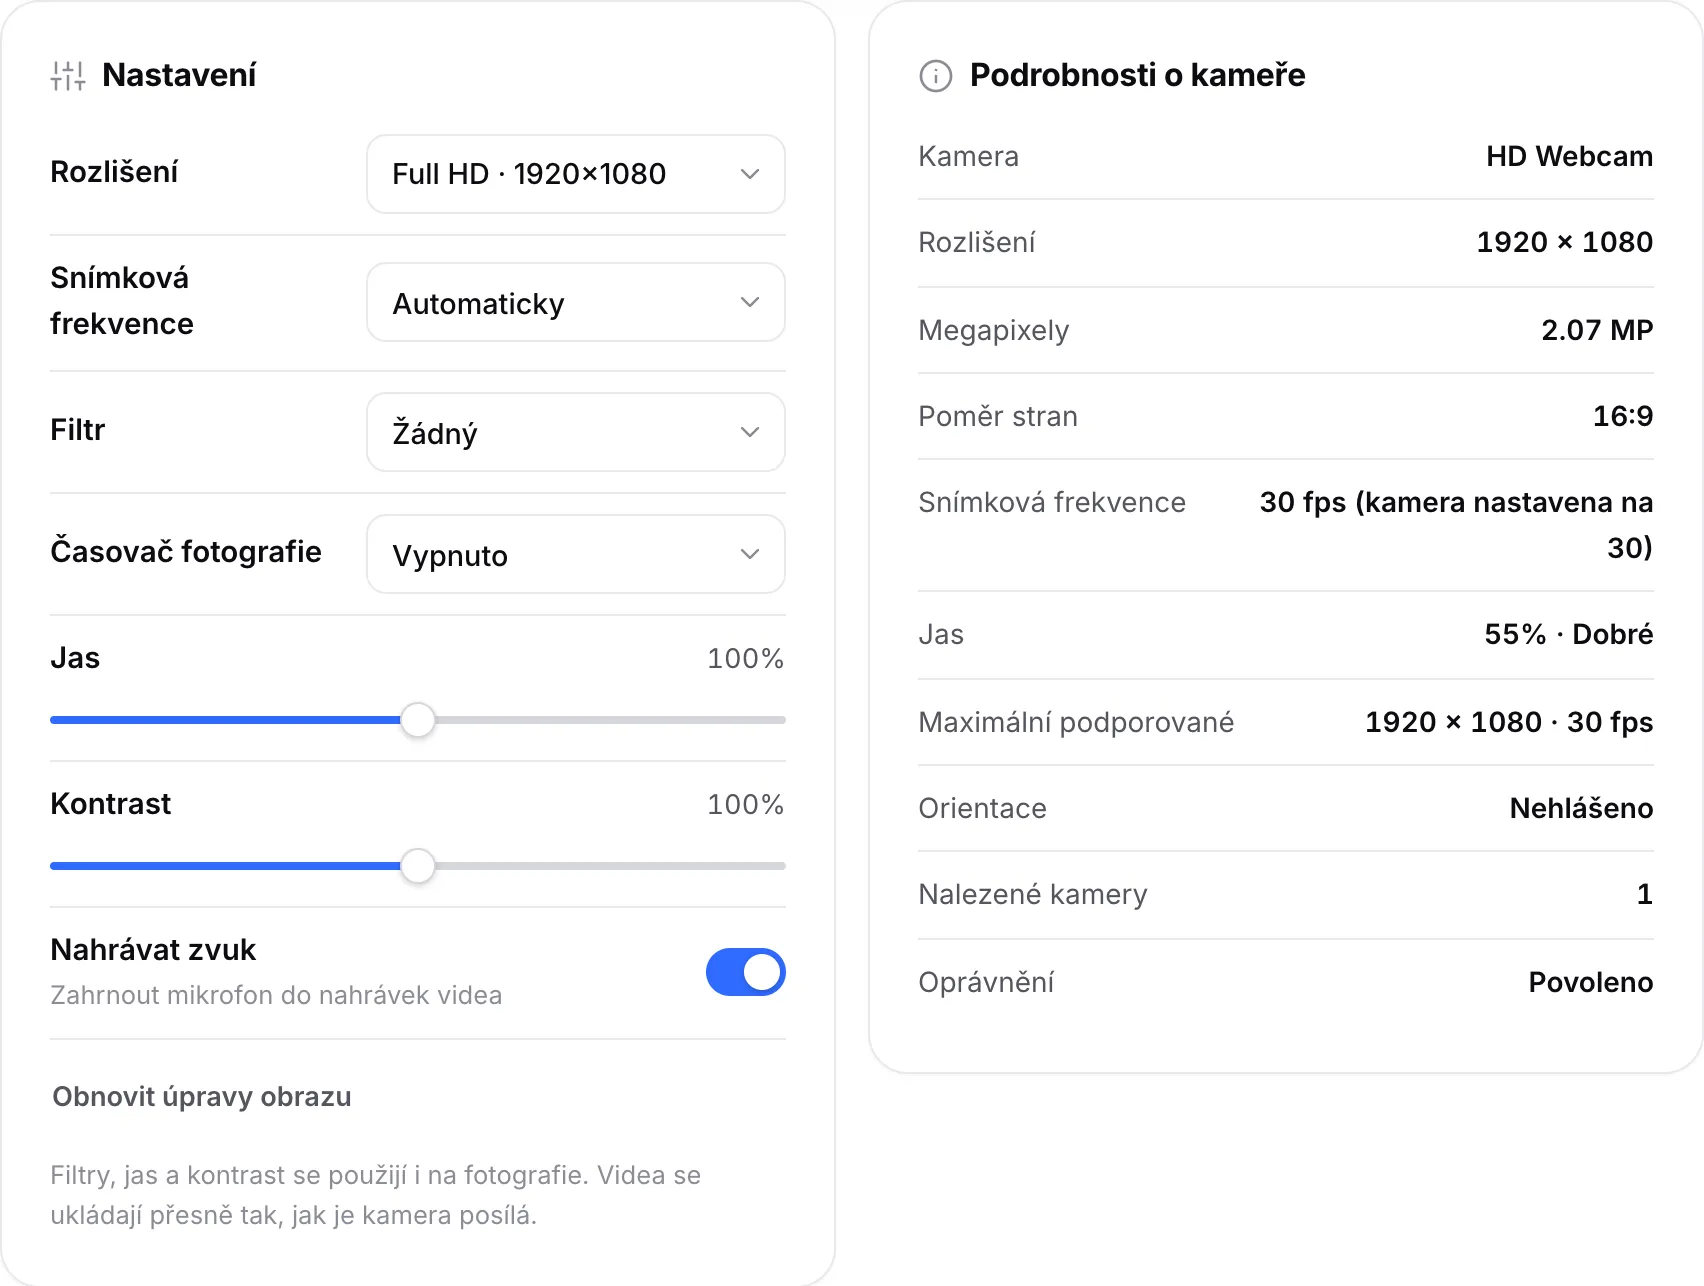Click the Nalezené kamery label
This screenshot has height=1286, width=1704.
[x=1033, y=894]
